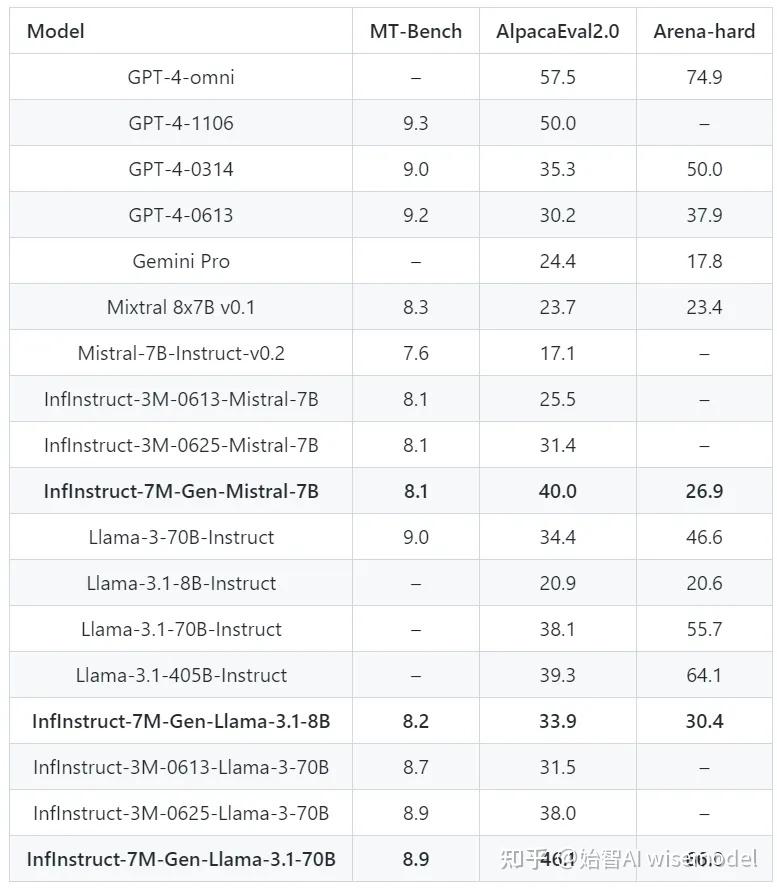
Task: Click bold InfInstruct-7M-Gen-Mistral-7B row label
Action: [x=181, y=491]
